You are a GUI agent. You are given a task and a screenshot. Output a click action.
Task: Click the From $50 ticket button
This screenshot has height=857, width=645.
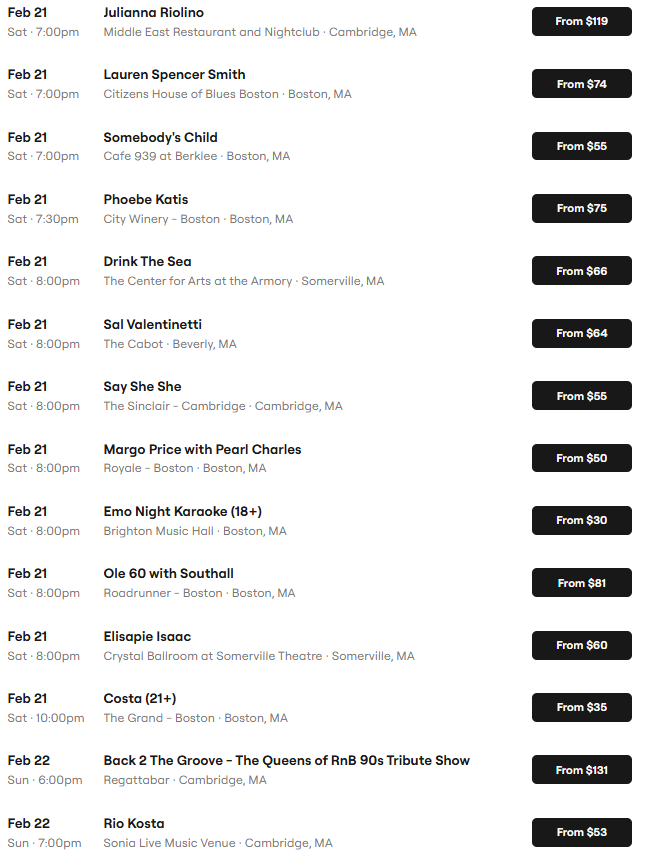[581, 458]
